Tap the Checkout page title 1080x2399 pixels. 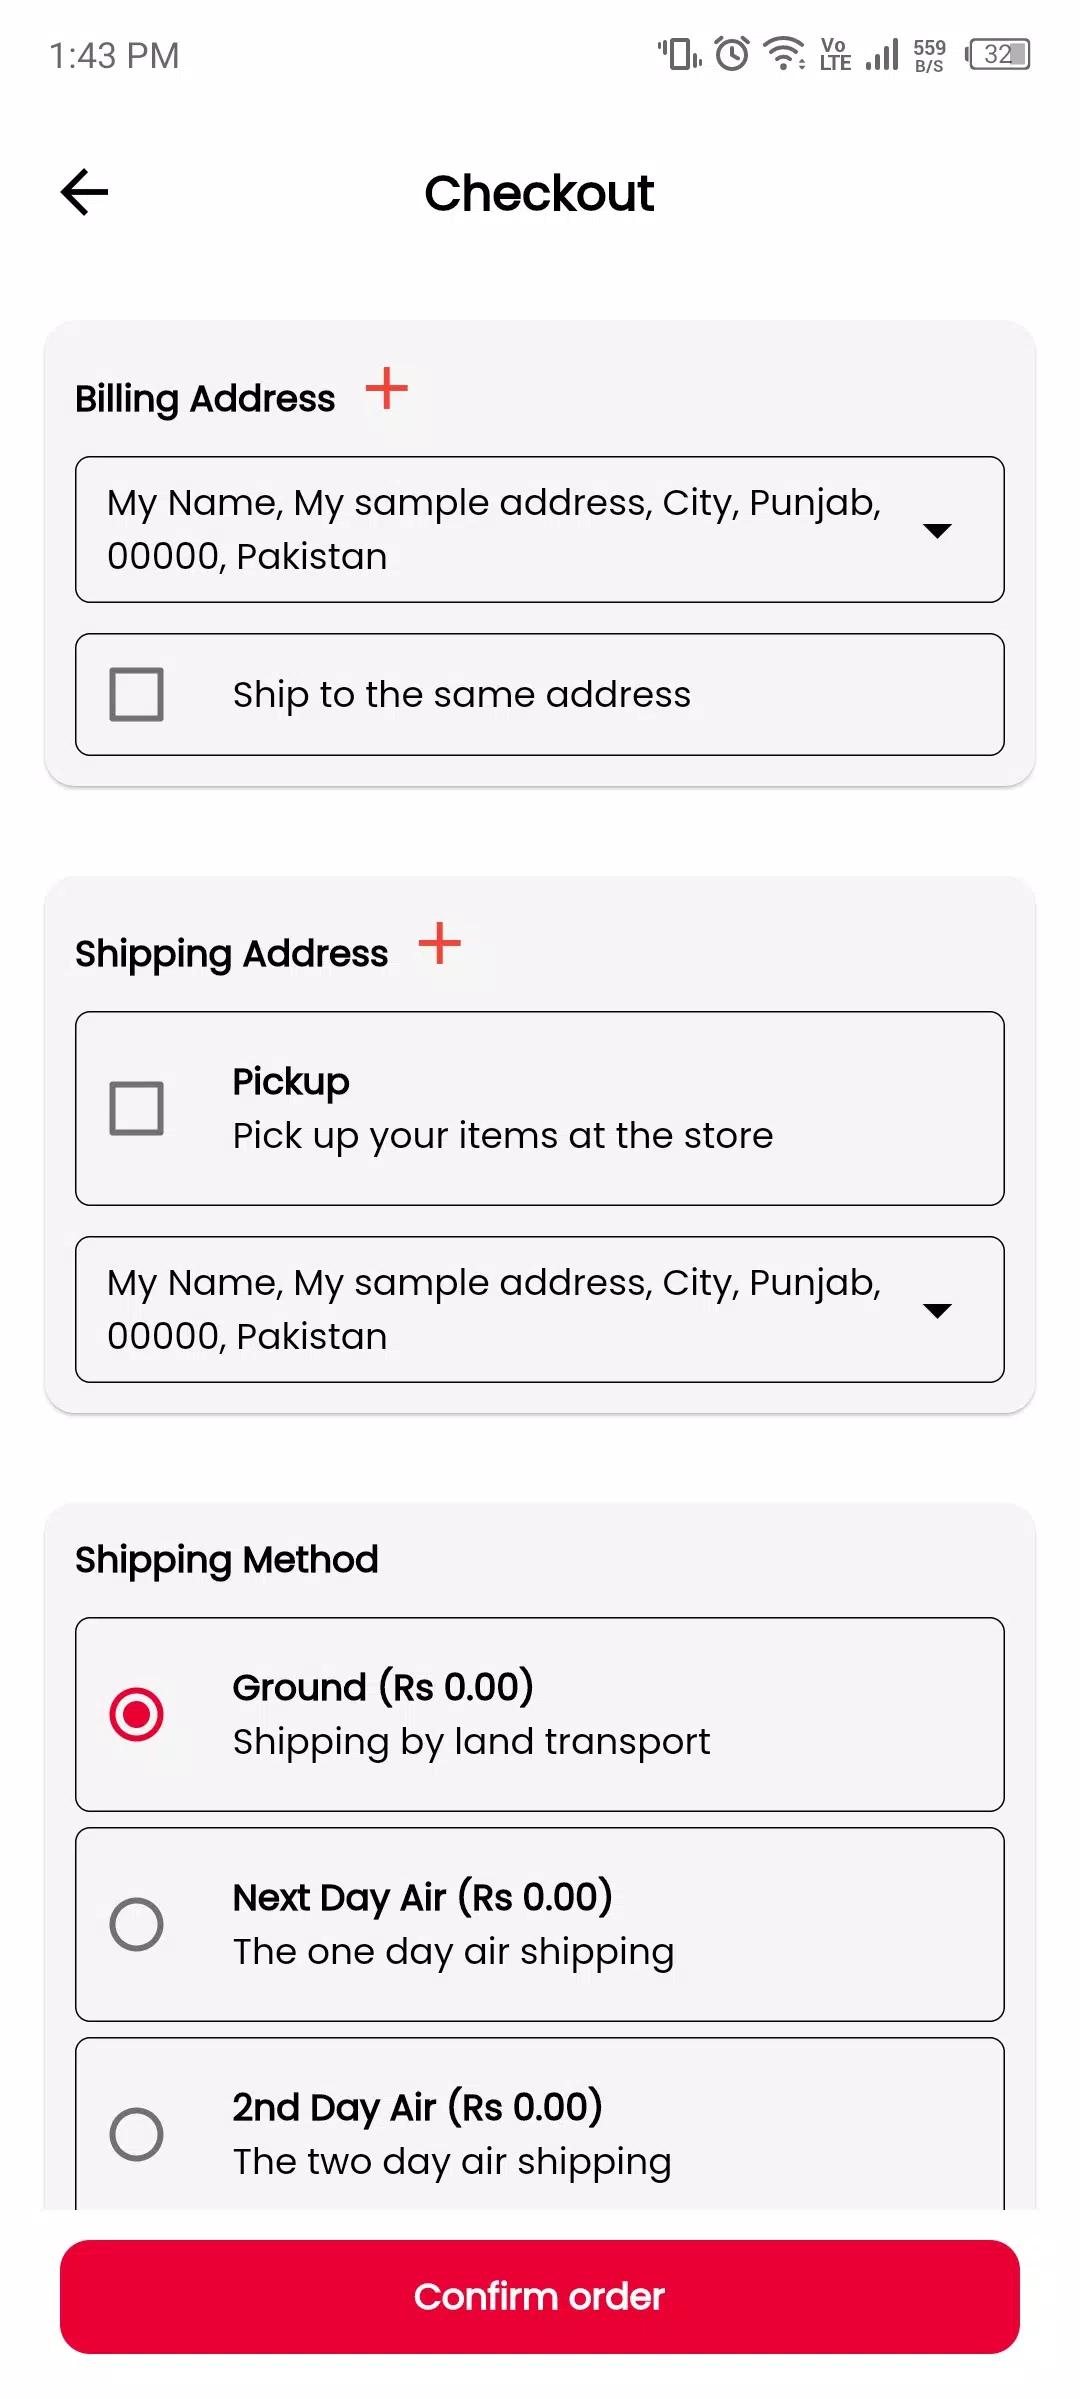539,193
